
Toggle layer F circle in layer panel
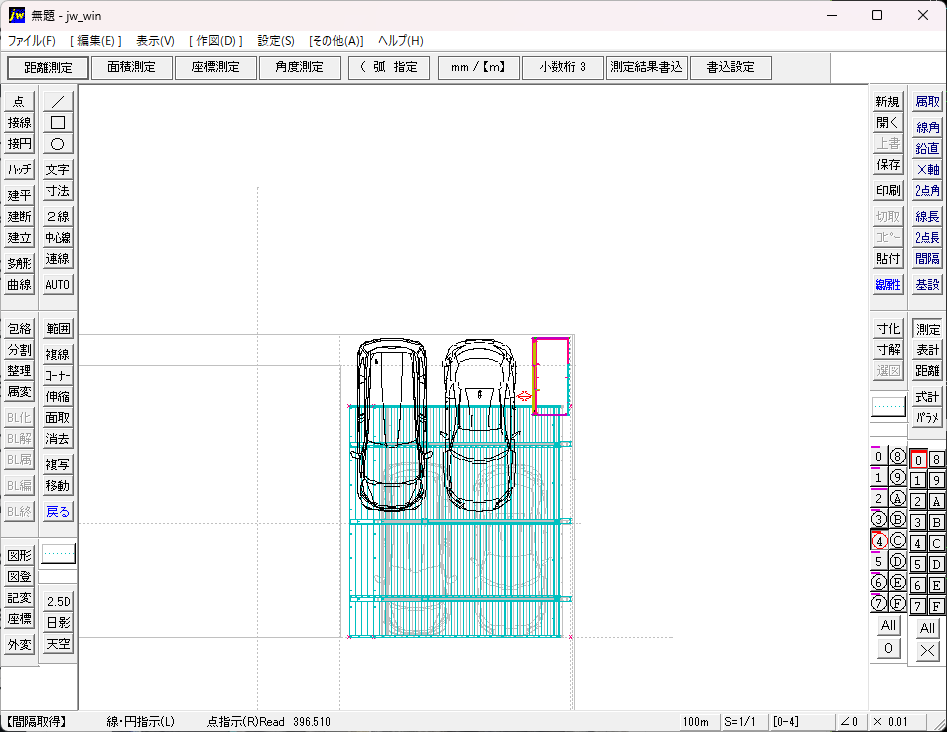pos(898,603)
